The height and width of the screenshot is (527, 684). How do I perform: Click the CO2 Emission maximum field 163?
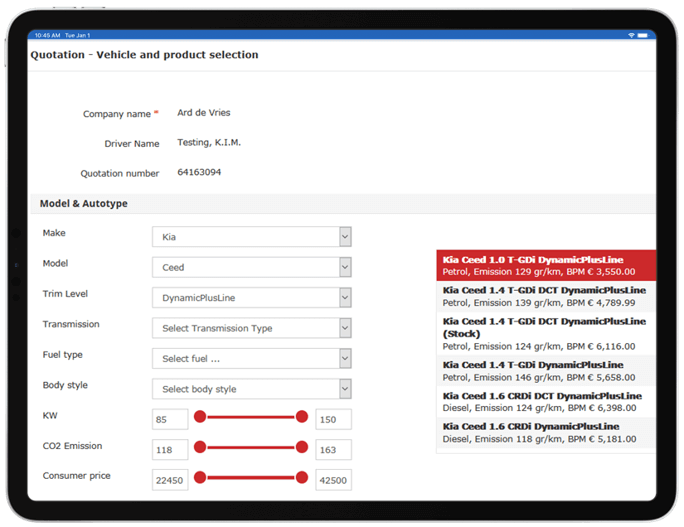[333, 450]
